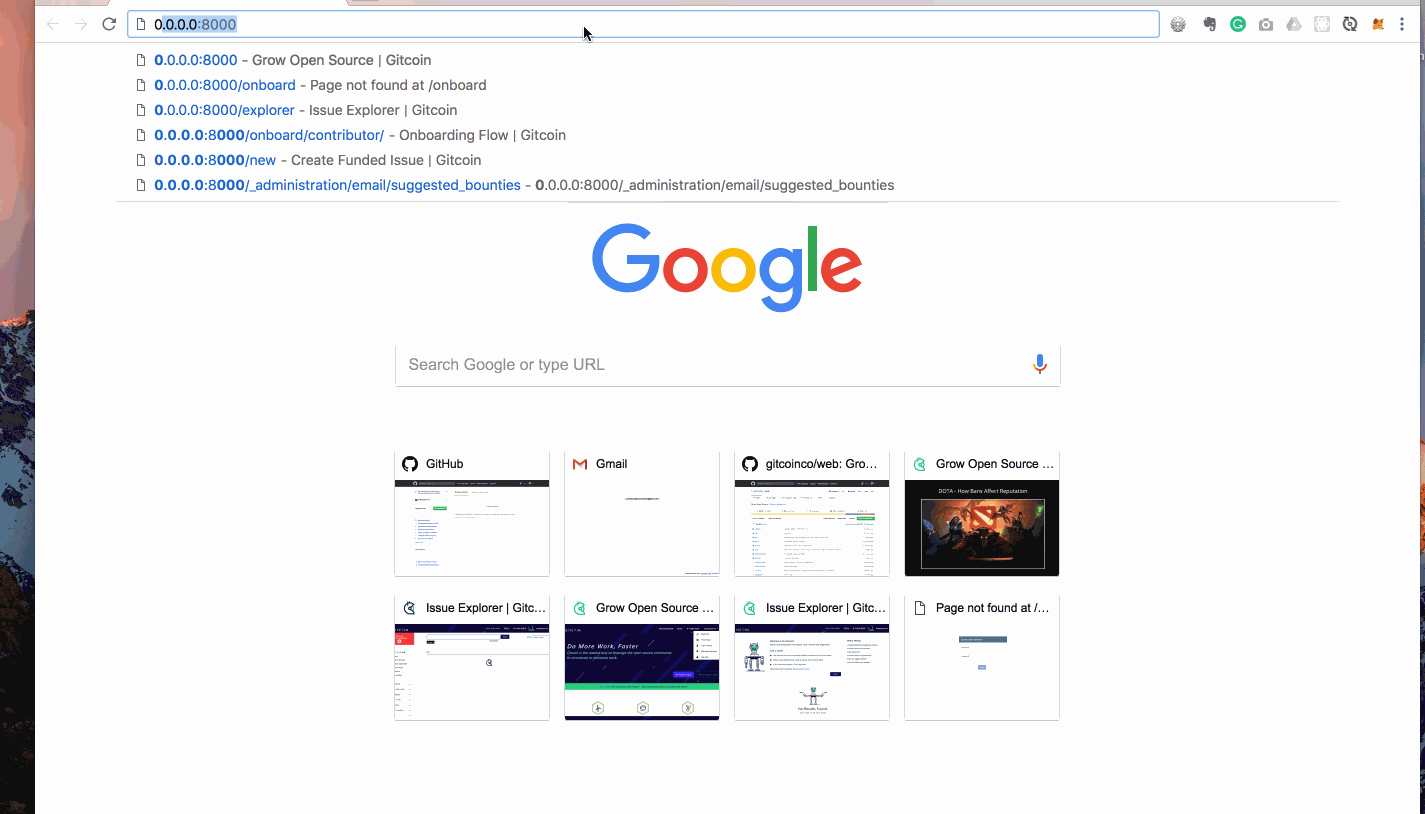Click the gitcoinco/web tile favicon
This screenshot has height=814, width=1425.
750,464
